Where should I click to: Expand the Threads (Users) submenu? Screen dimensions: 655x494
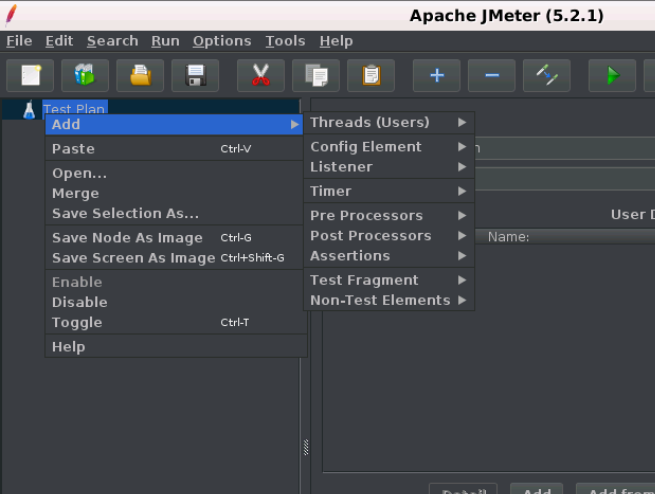pyautogui.click(x=389, y=122)
